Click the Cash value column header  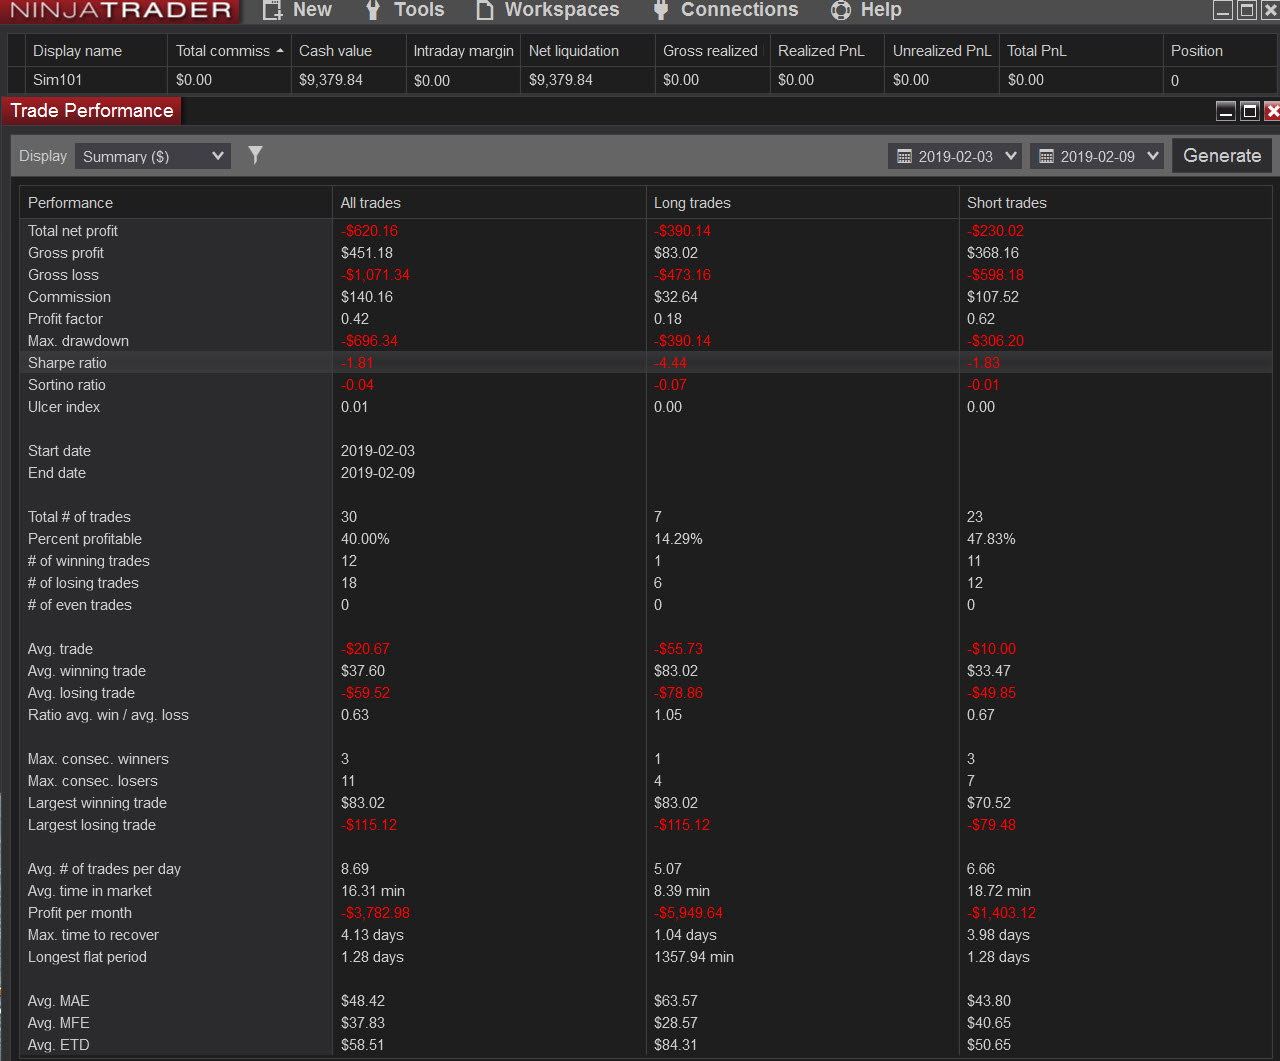348,51
